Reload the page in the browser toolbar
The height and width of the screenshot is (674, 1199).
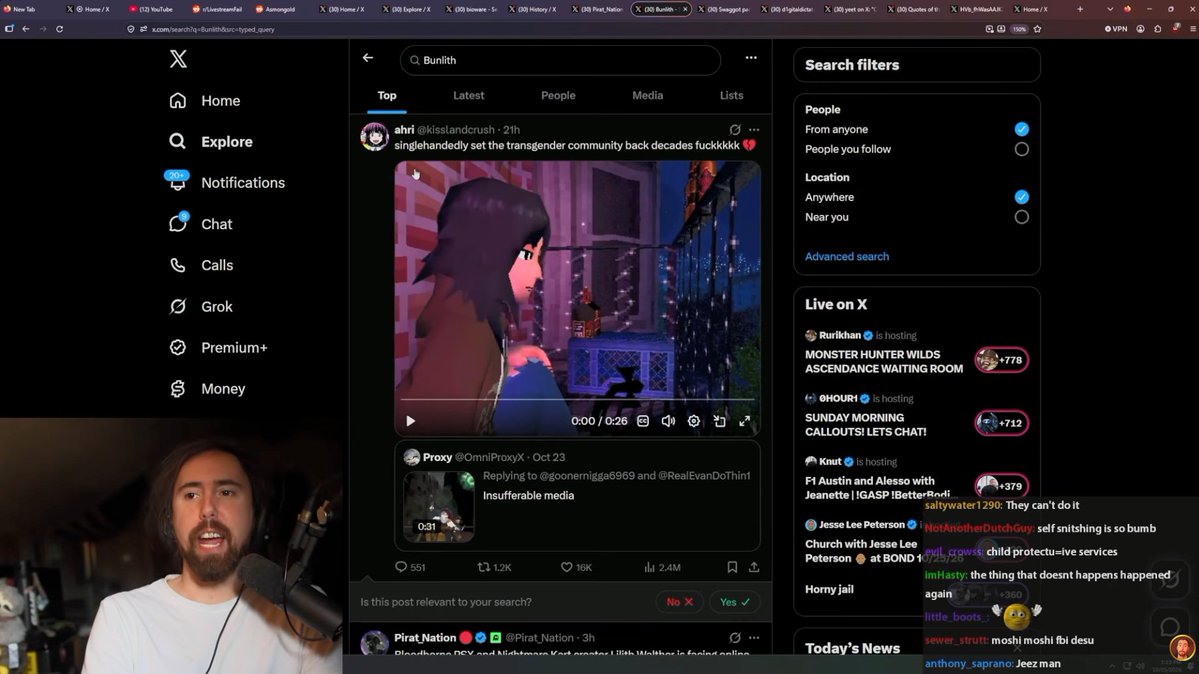(60, 29)
